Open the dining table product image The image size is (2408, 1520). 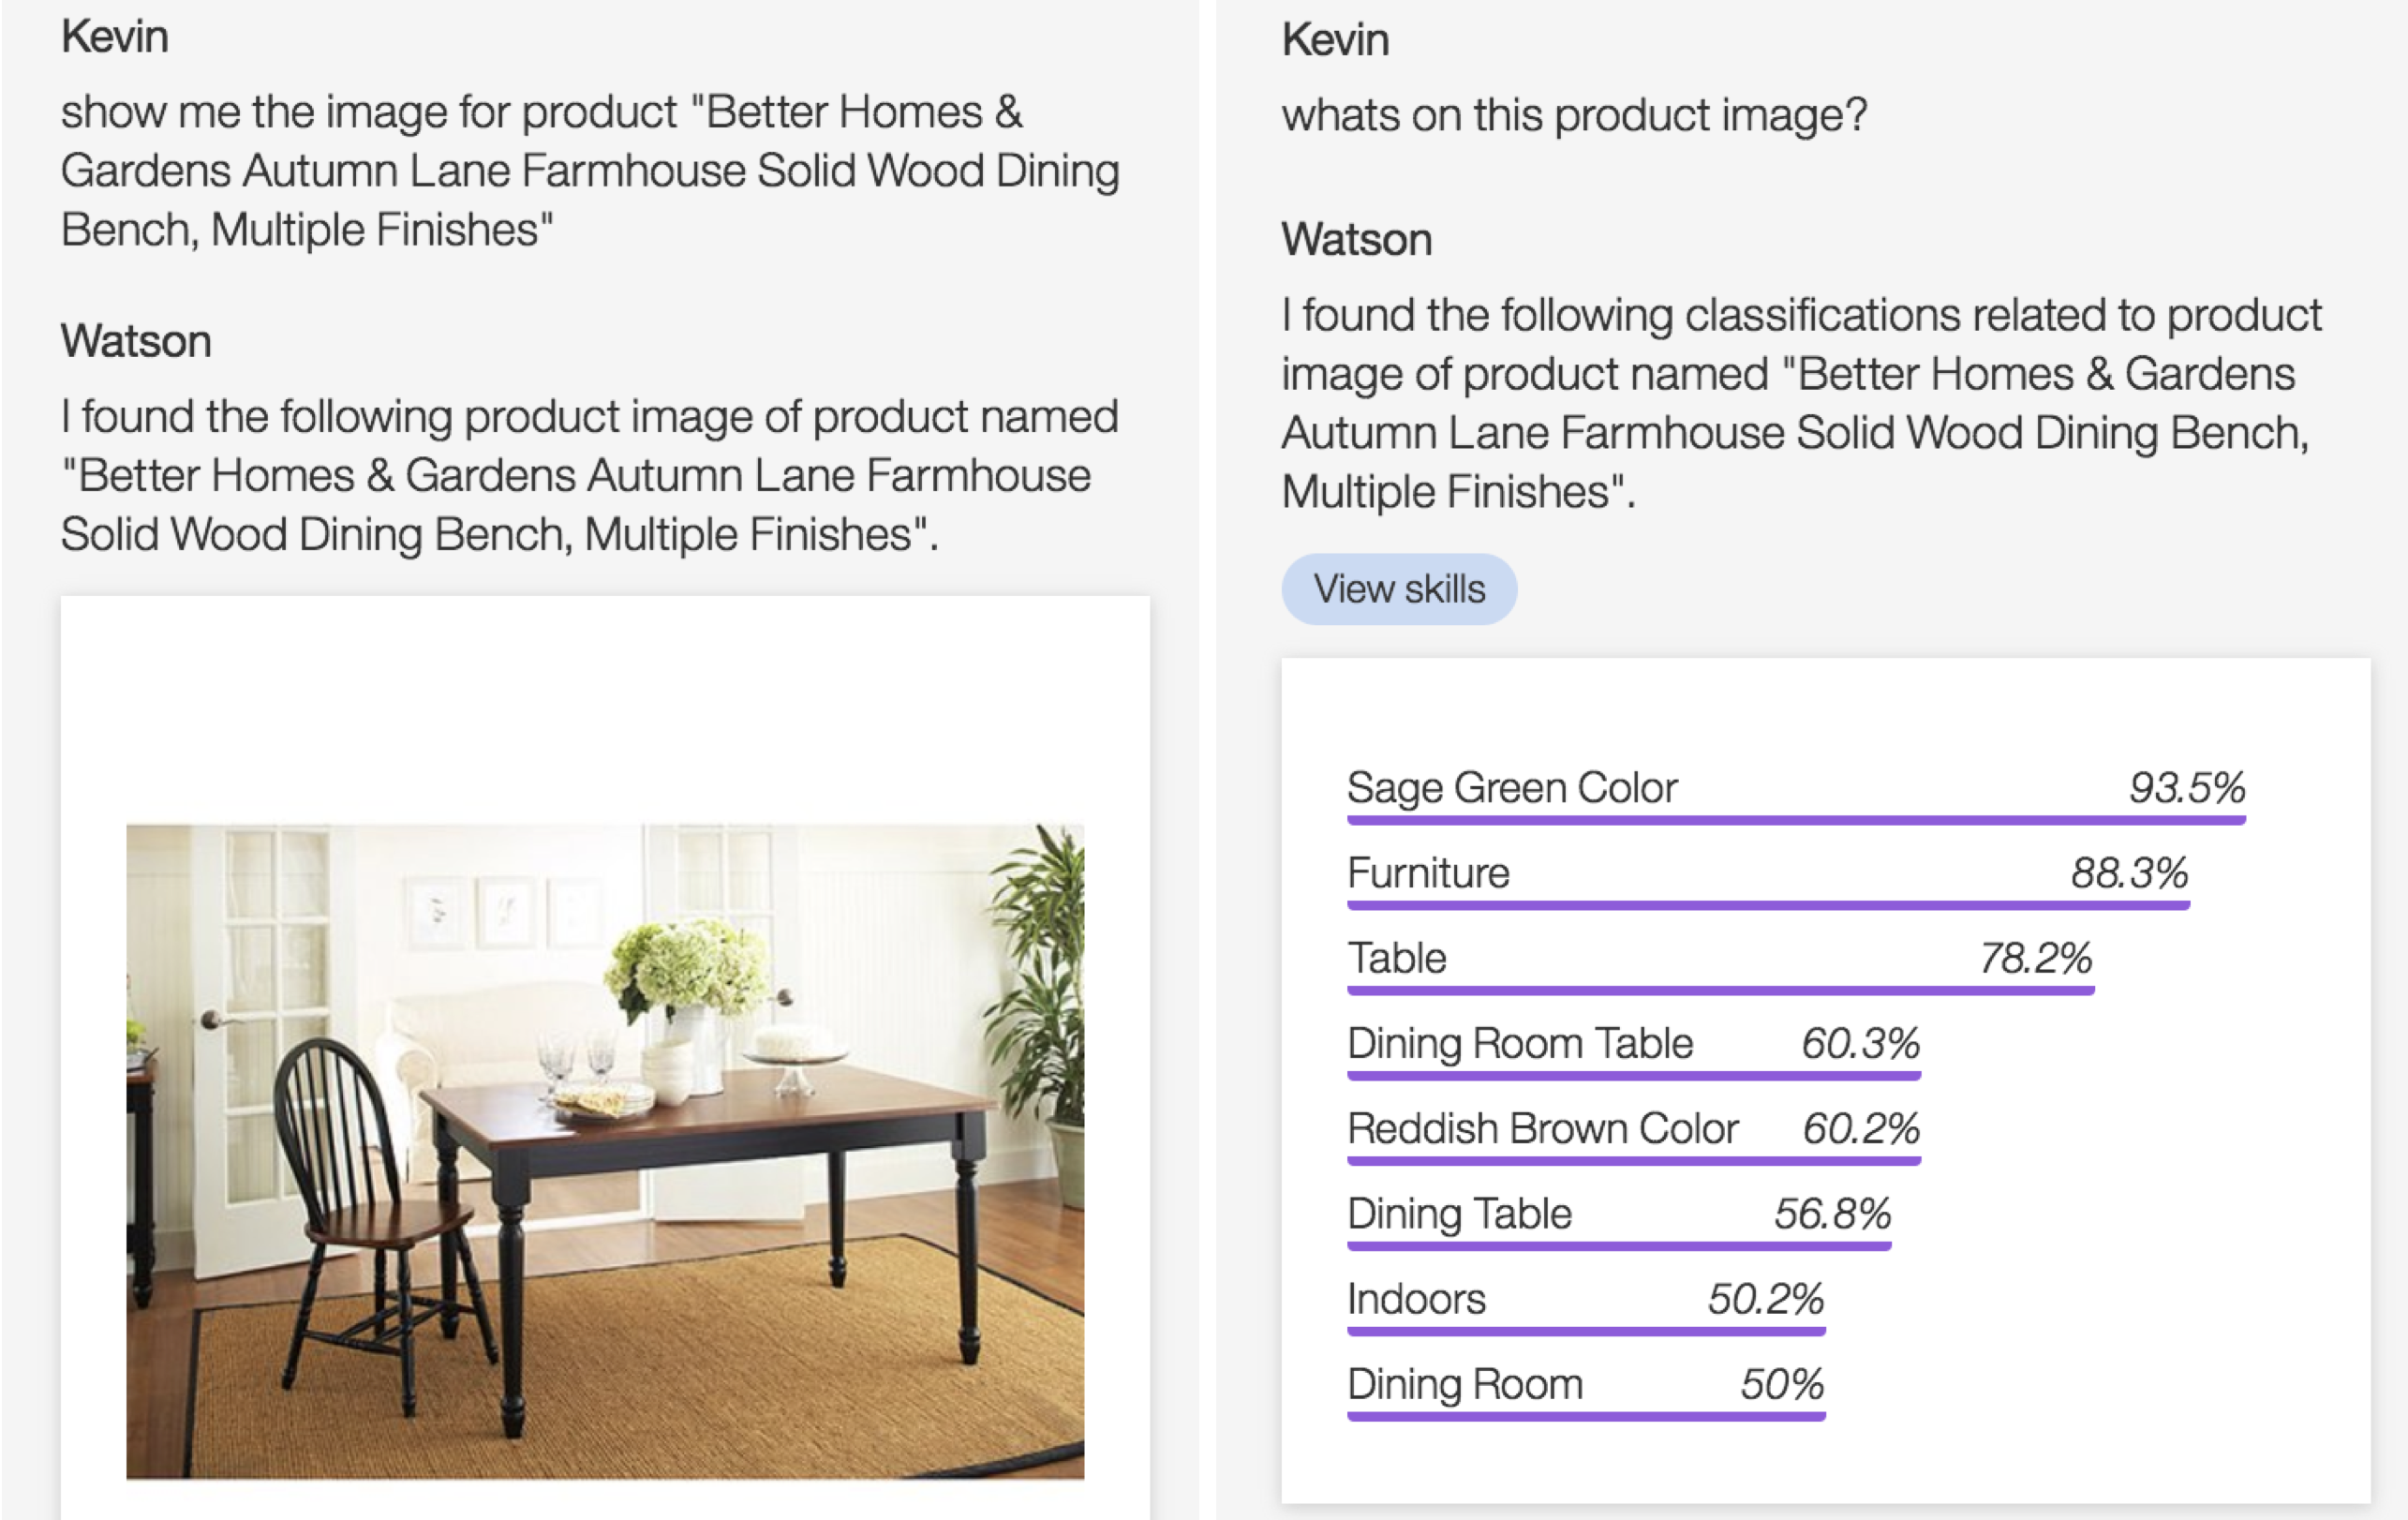(x=605, y=1151)
